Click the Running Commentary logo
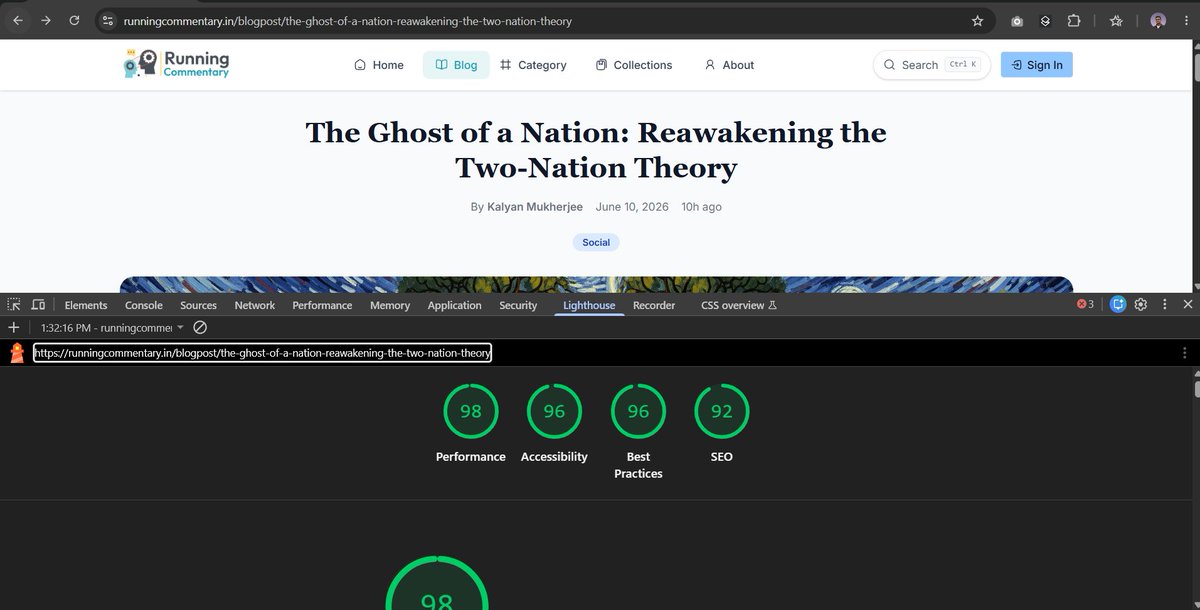 tap(176, 65)
